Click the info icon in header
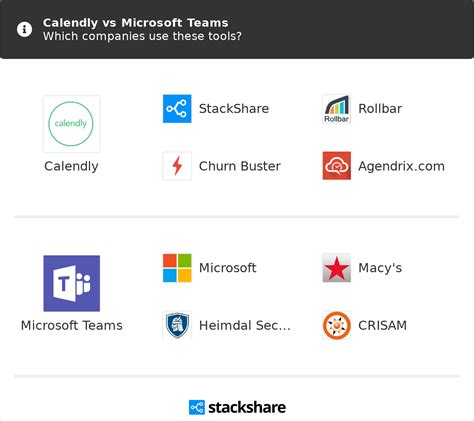This screenshot has width=474, height=421. [x=24, y=29]
